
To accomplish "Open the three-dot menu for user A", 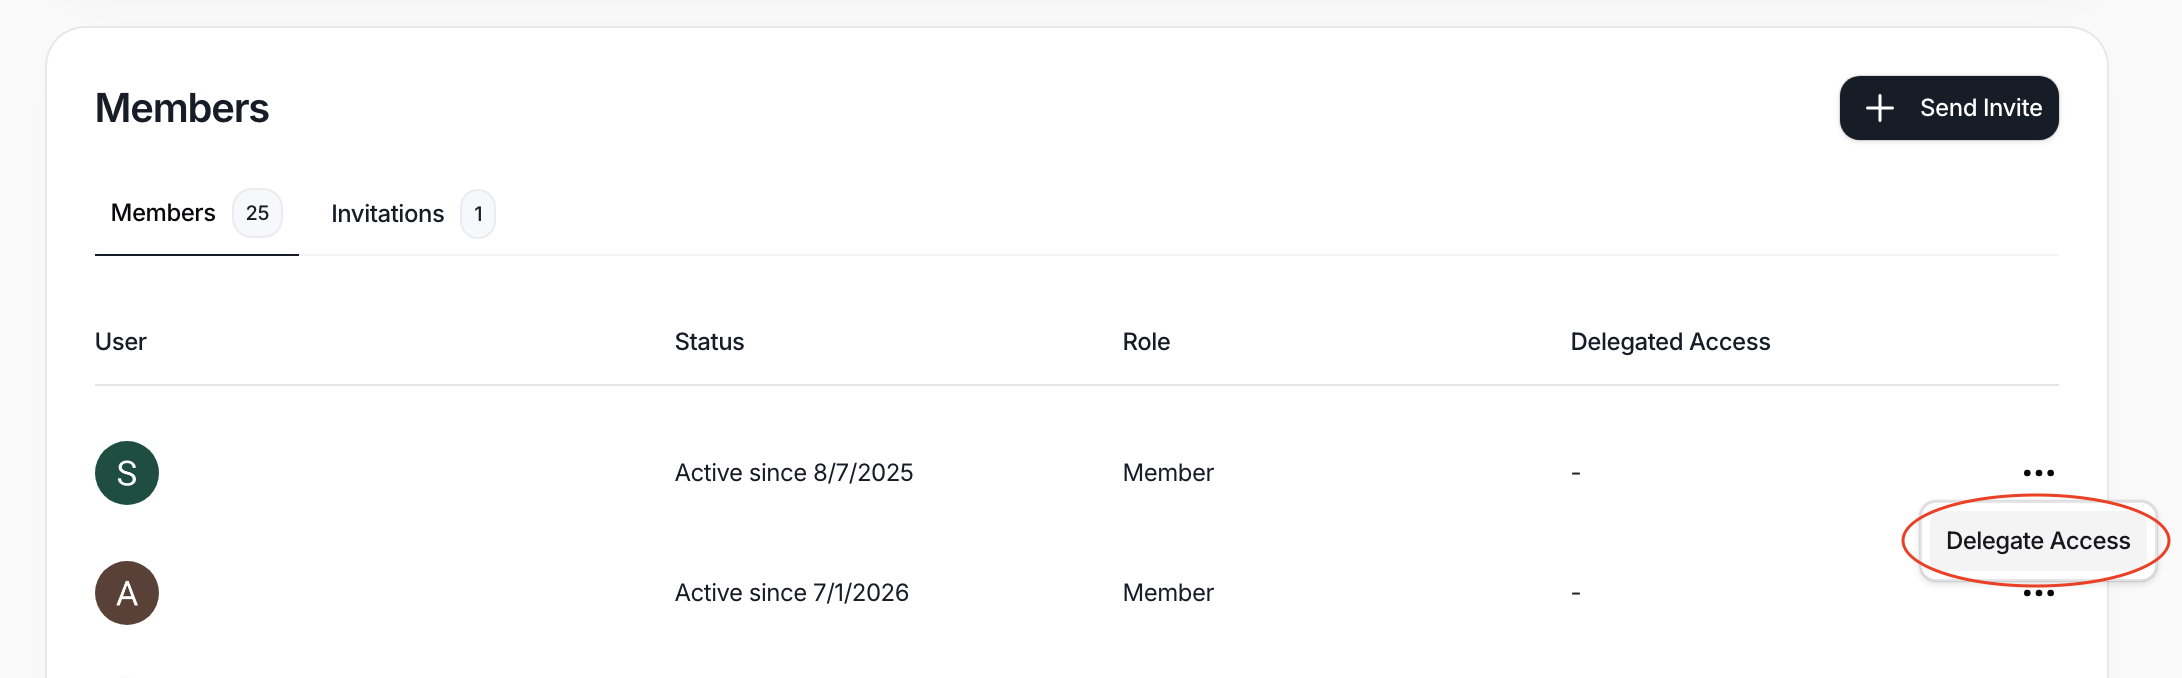I will pos(2038,593).
